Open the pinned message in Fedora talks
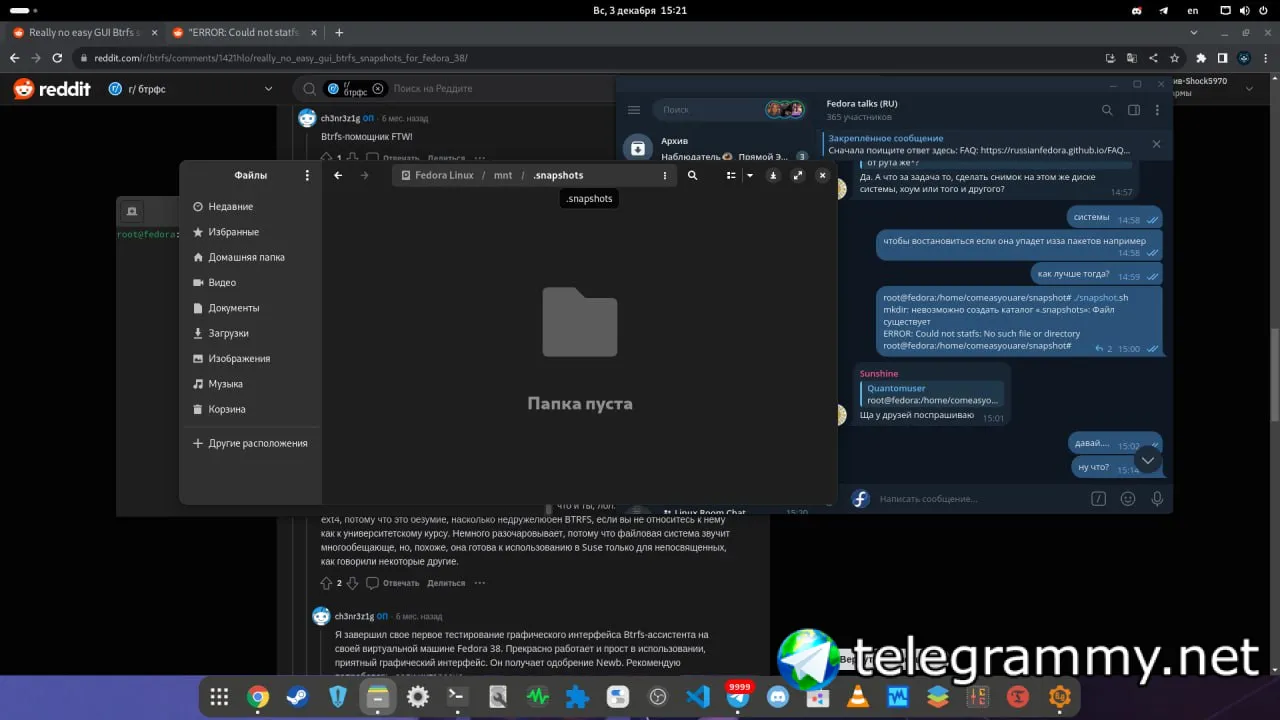This screenshot has width=1280, height=720. pos(980,144)
